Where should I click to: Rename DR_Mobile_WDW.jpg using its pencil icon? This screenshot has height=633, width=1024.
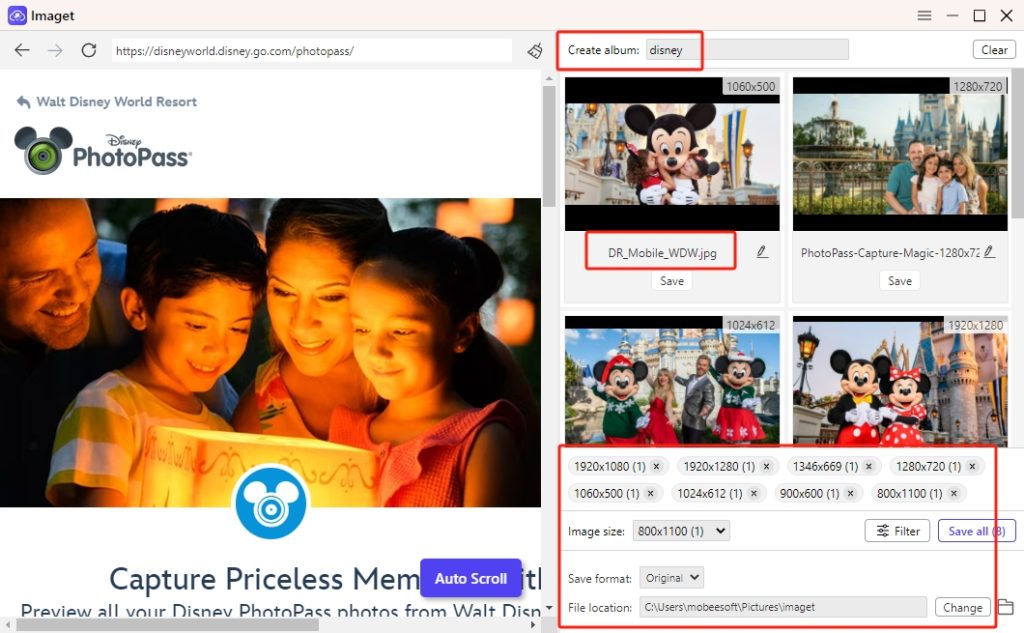[761, 252]
